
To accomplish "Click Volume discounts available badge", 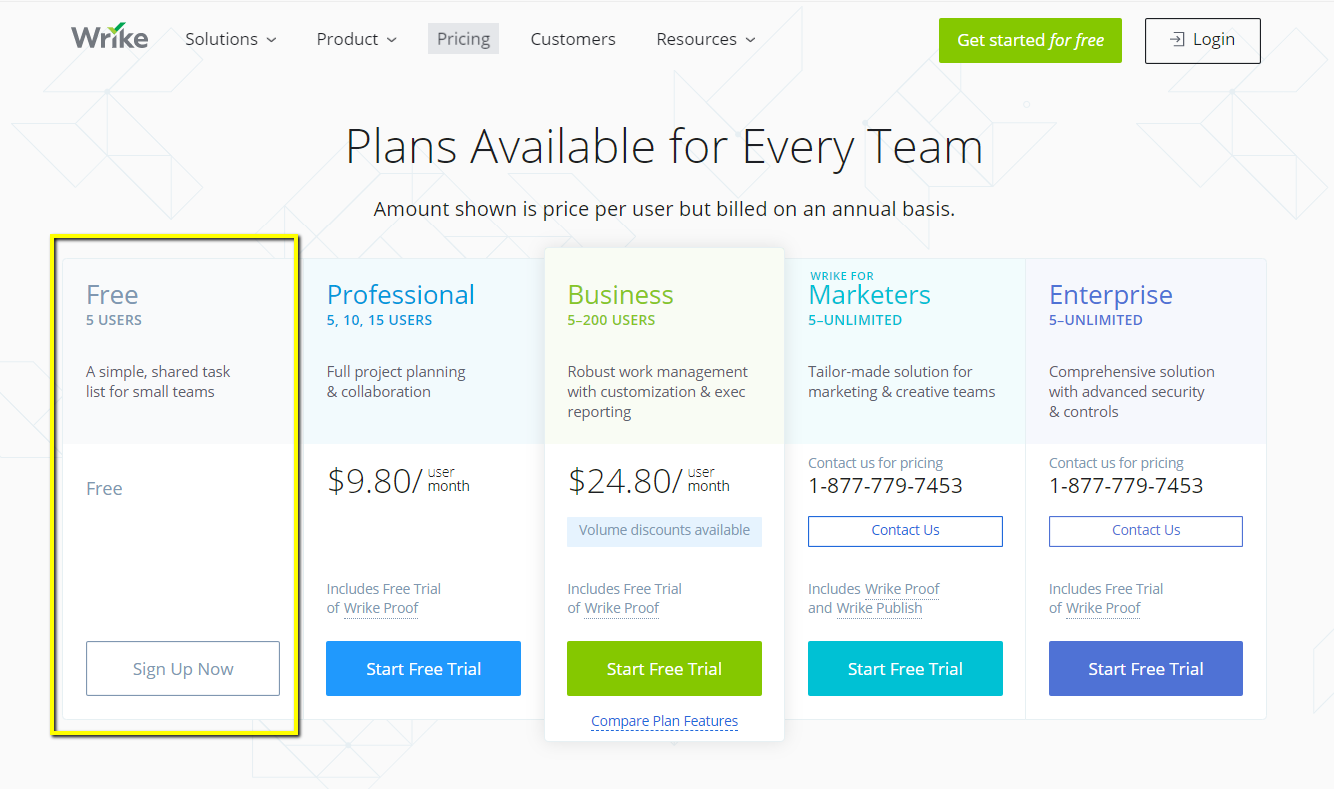I will click(664, 531).
